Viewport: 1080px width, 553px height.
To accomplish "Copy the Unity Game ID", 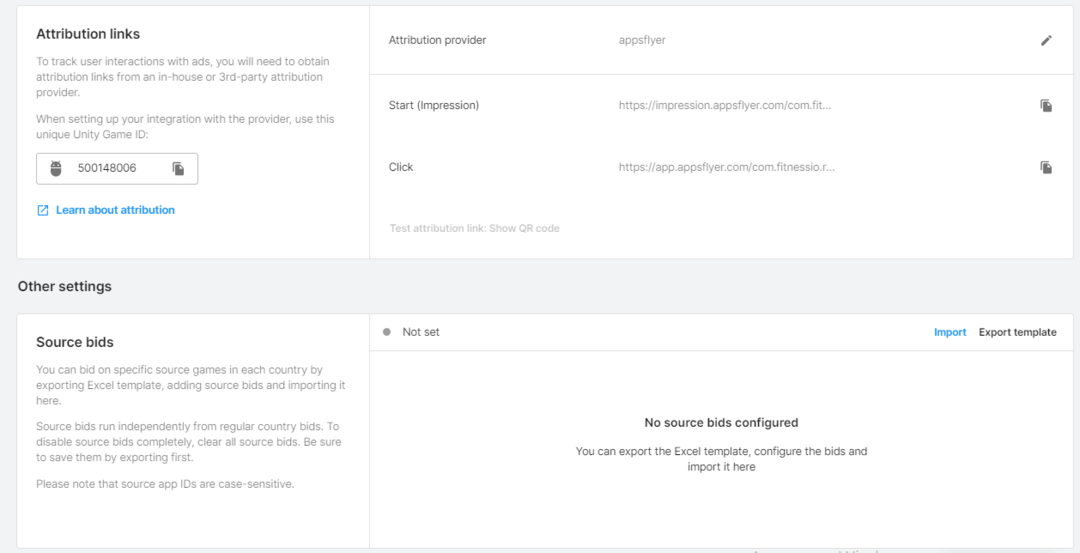I will 178,169.
